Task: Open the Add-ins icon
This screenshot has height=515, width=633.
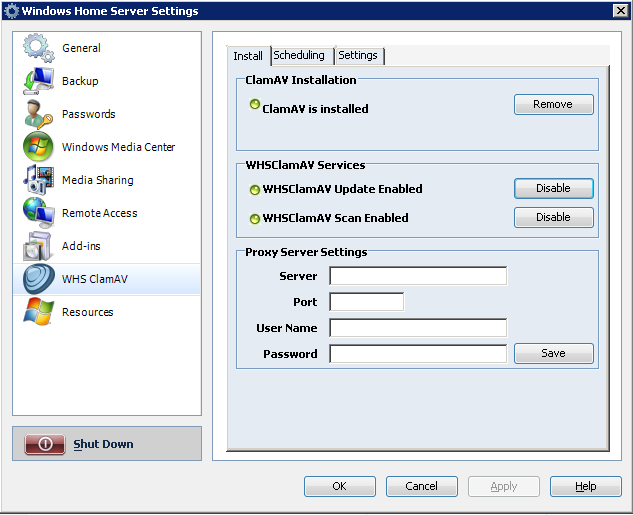Action: [38, 246]
